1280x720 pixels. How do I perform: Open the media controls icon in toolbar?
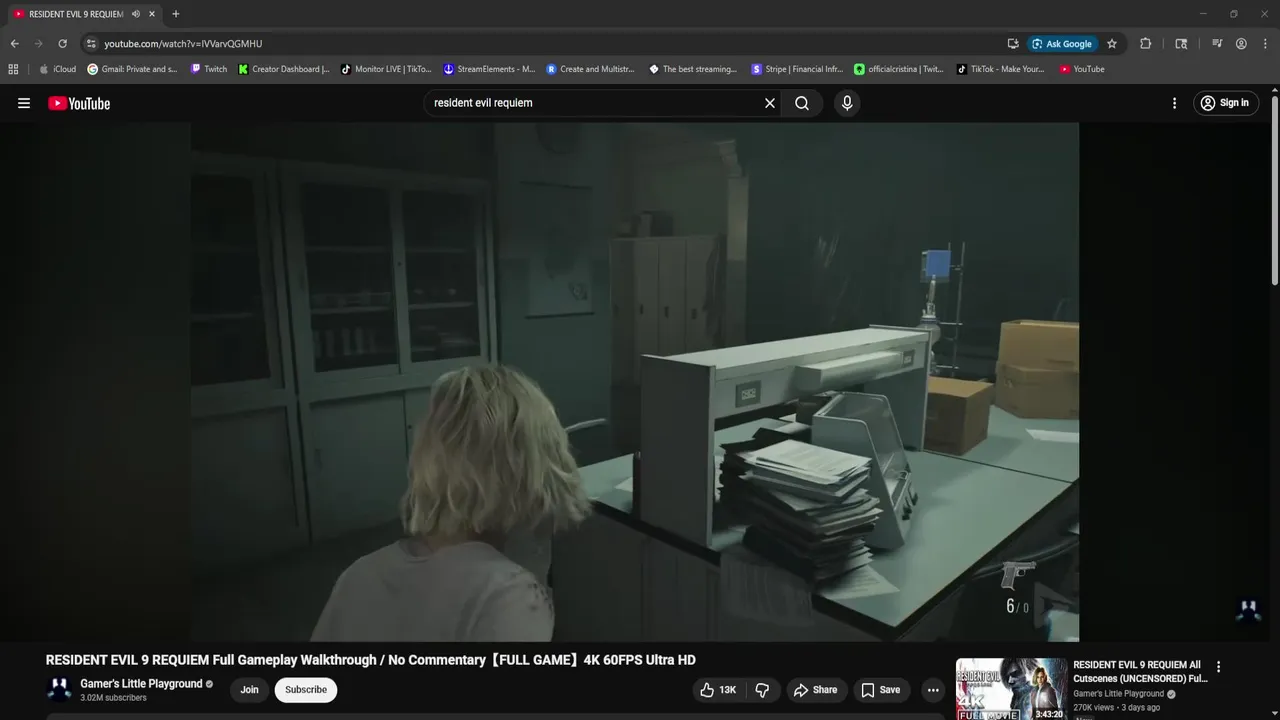coord(1217,44)
